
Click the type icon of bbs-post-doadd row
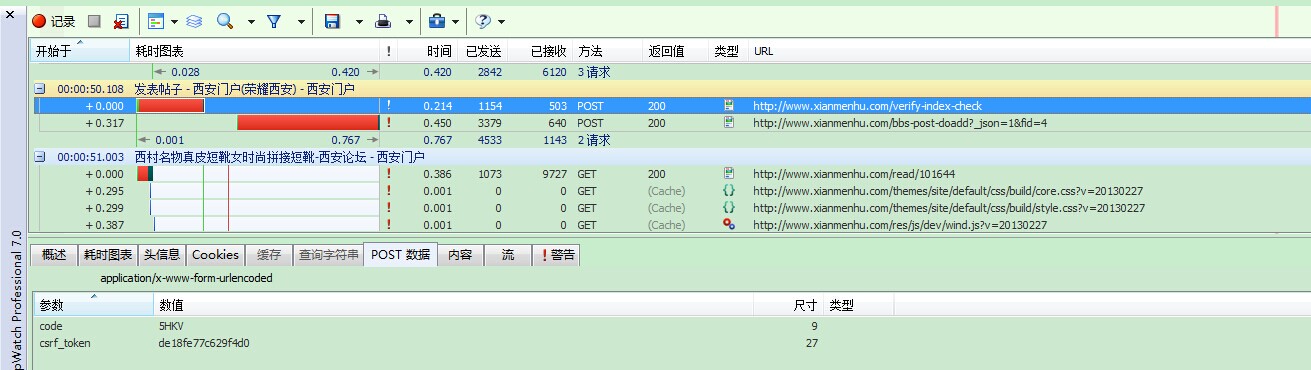coord(729,122)
